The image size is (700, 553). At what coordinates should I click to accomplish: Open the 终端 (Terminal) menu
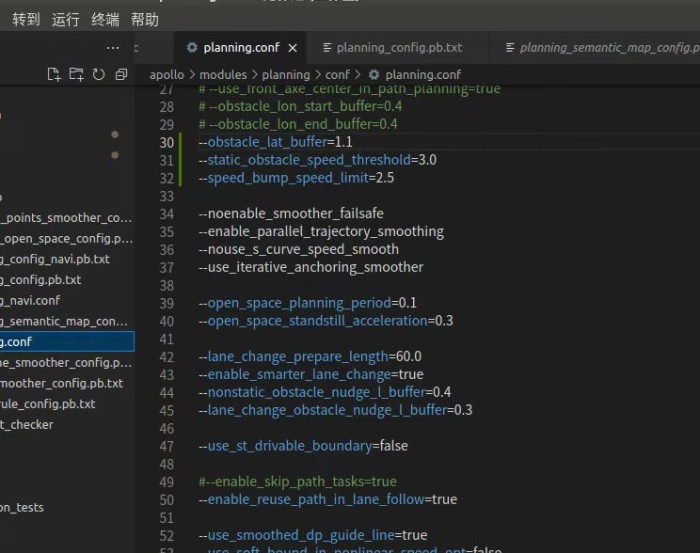[105, 19]
